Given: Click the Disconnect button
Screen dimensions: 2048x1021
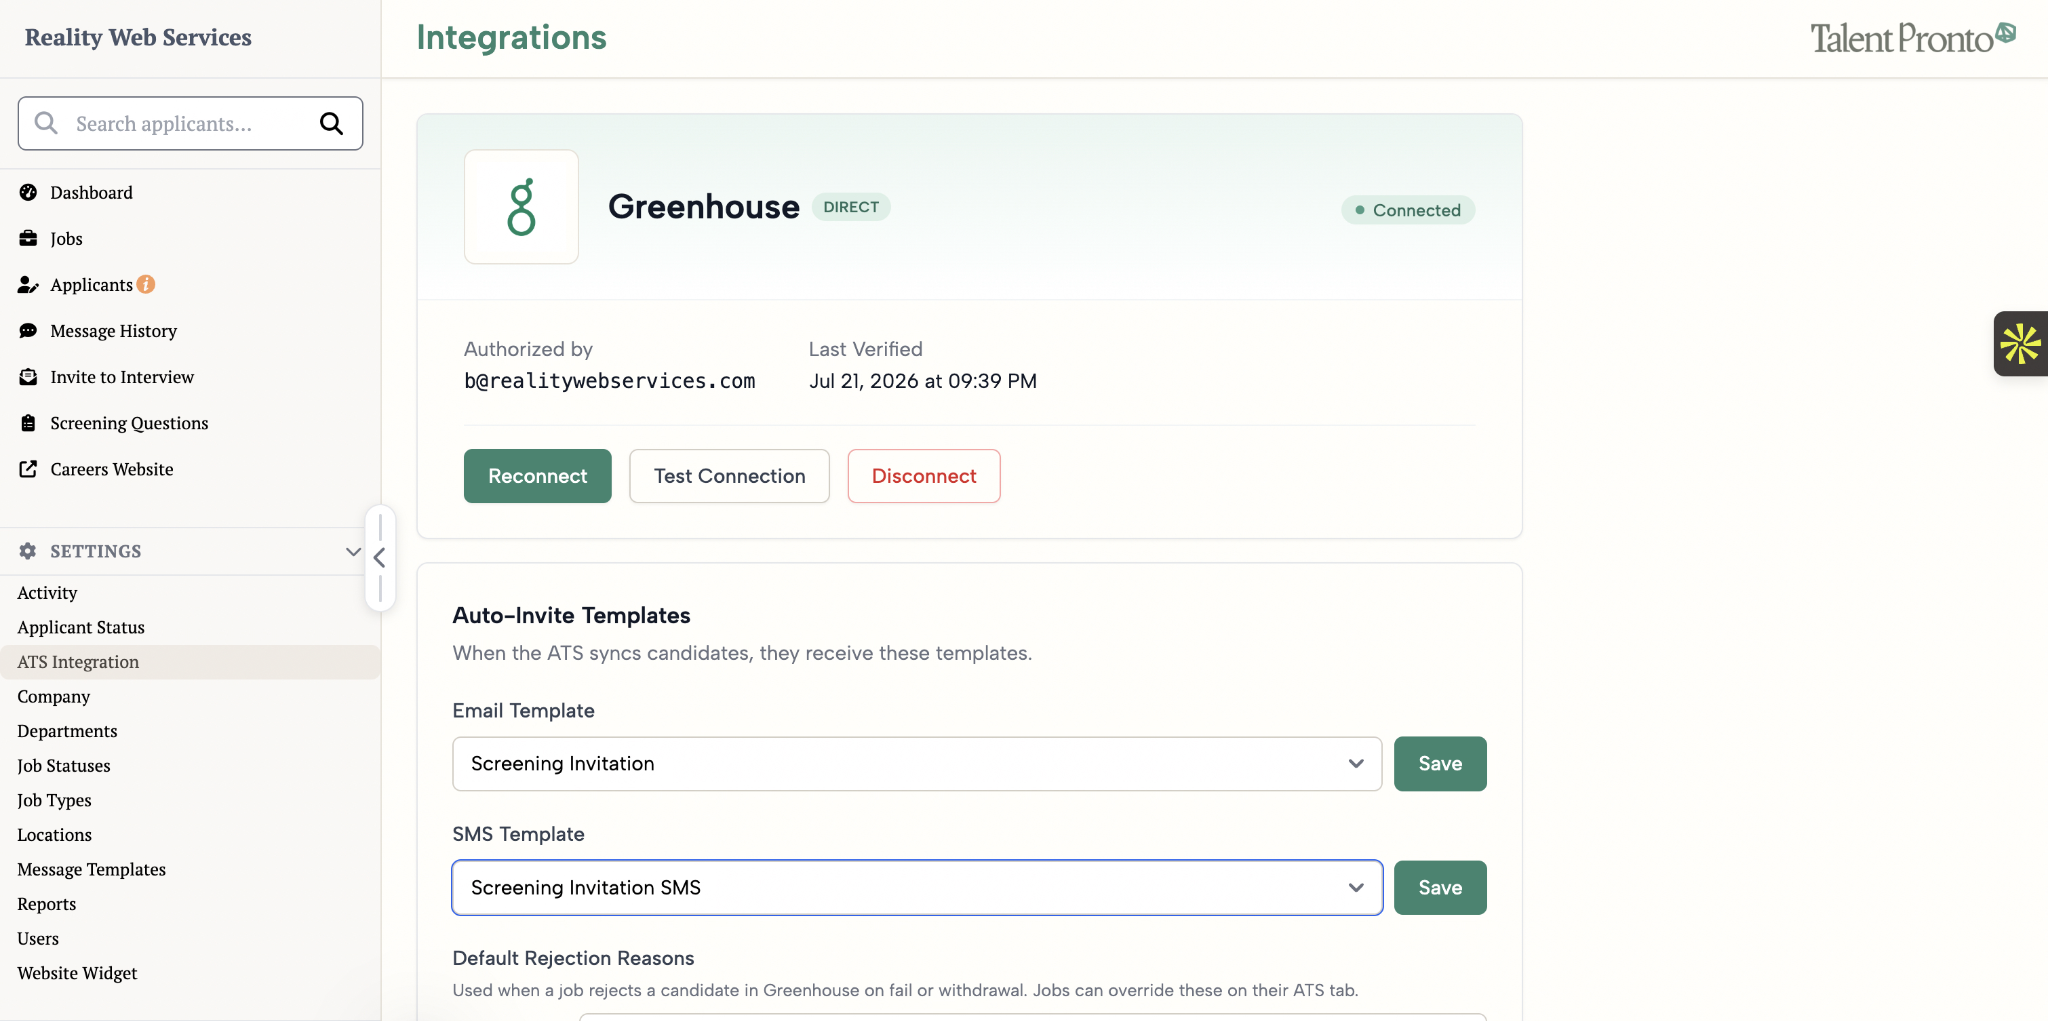Looking at the screenshot, I should tap(924, 476).
